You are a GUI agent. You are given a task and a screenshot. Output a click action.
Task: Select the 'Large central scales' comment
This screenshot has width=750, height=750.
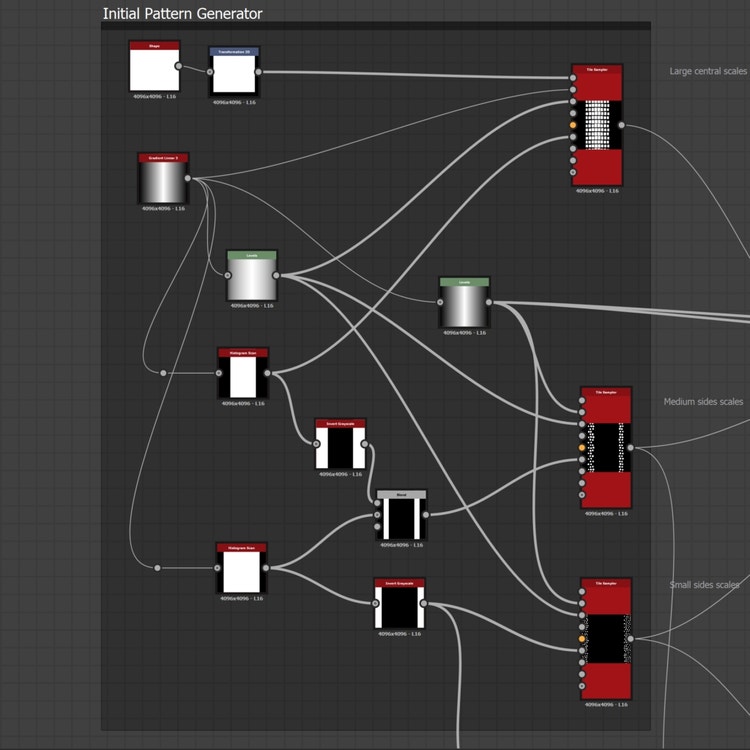[708, 71]
